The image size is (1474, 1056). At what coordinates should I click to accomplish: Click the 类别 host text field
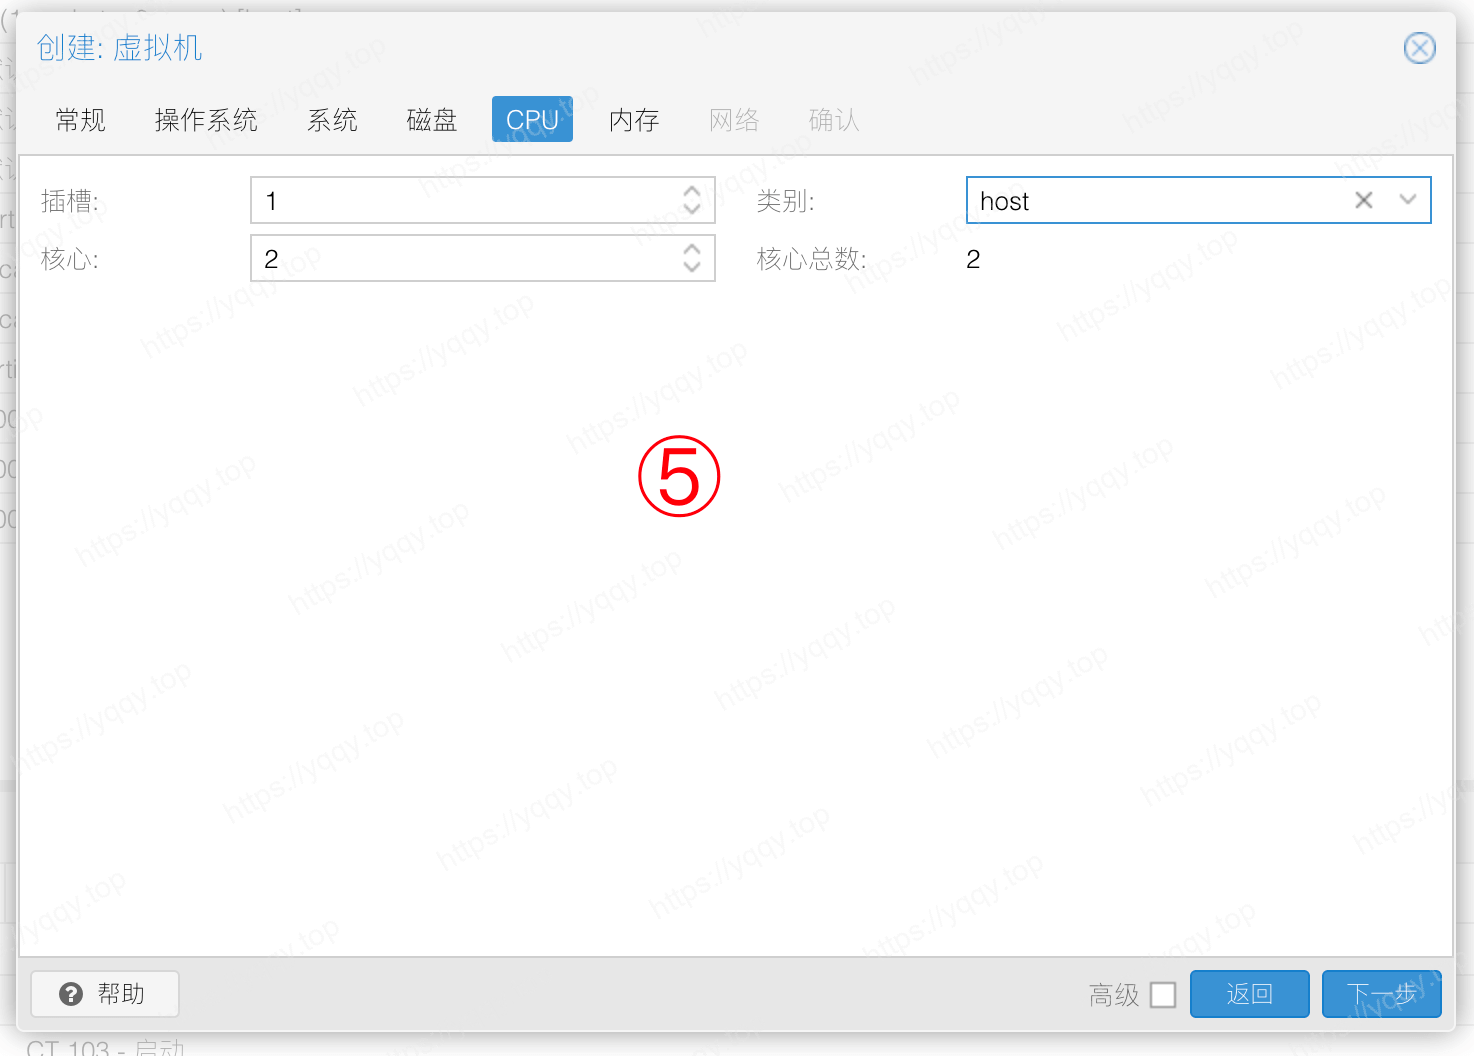[1150, 200]
